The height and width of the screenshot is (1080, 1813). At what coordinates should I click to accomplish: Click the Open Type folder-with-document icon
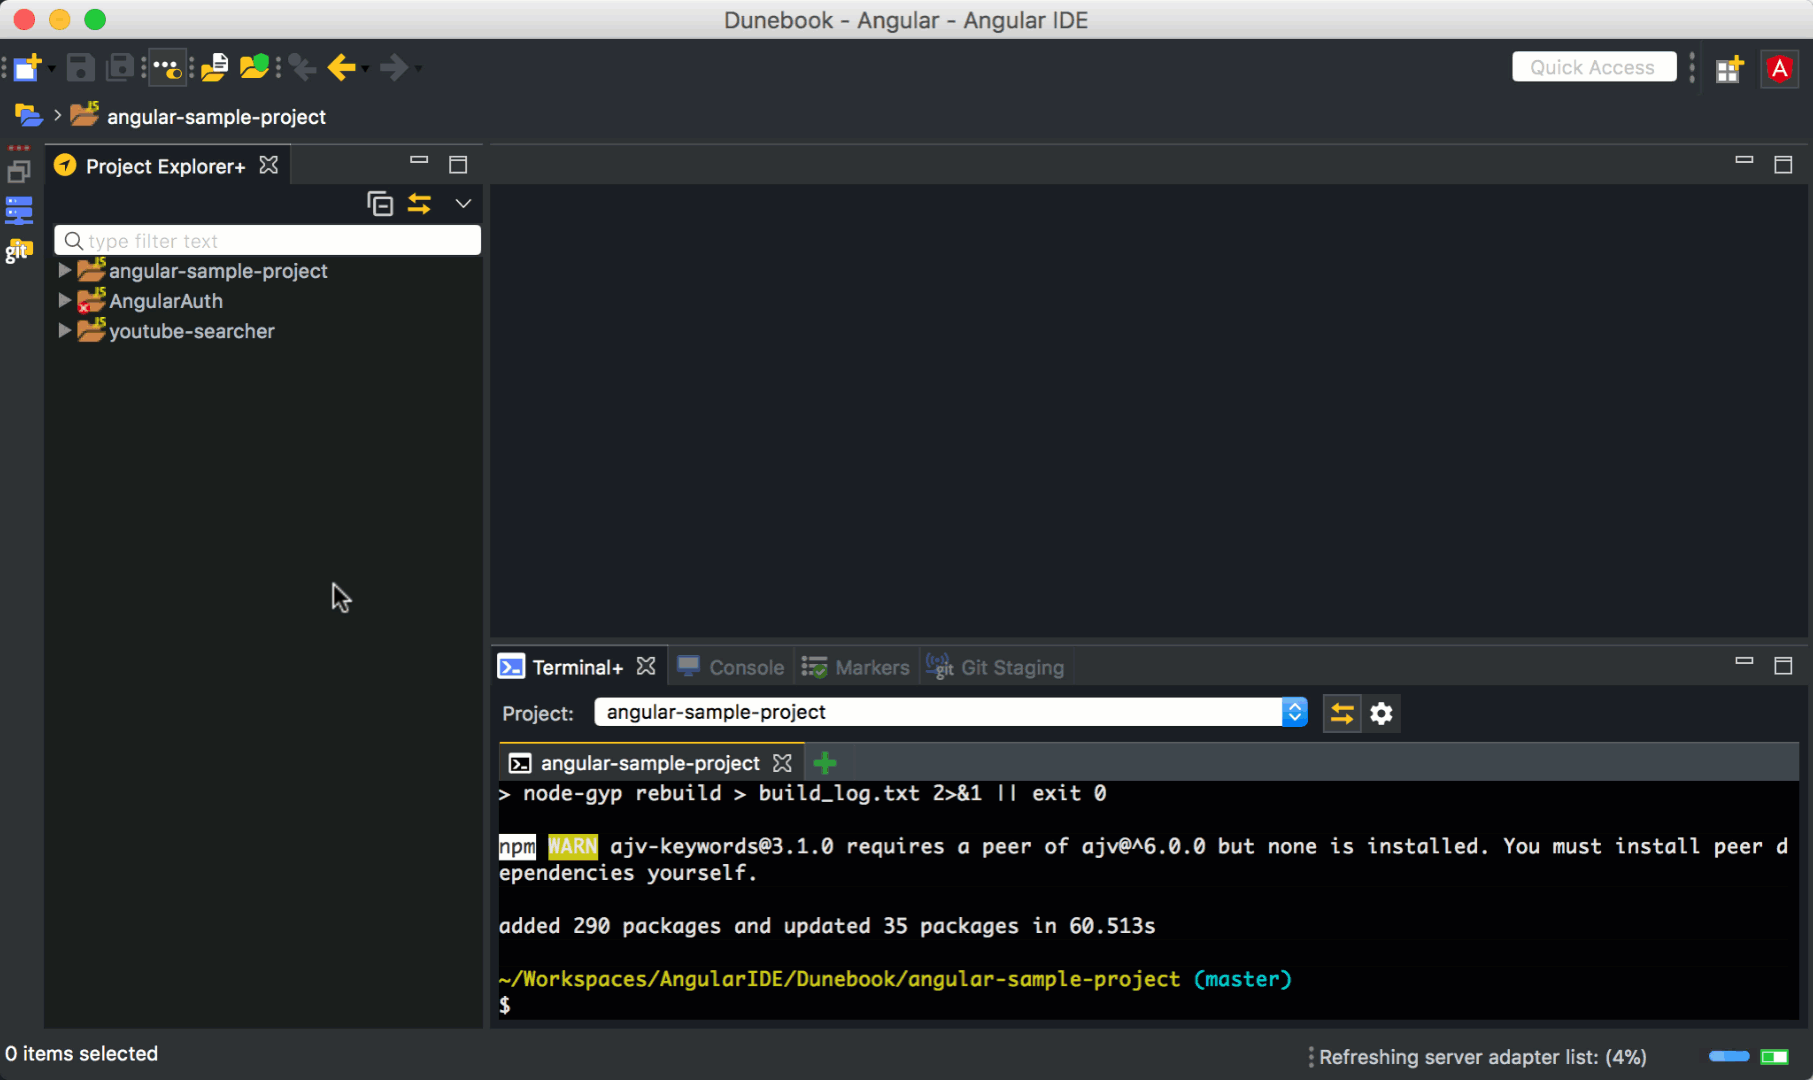pyautogui.click(x=214, y=67)
